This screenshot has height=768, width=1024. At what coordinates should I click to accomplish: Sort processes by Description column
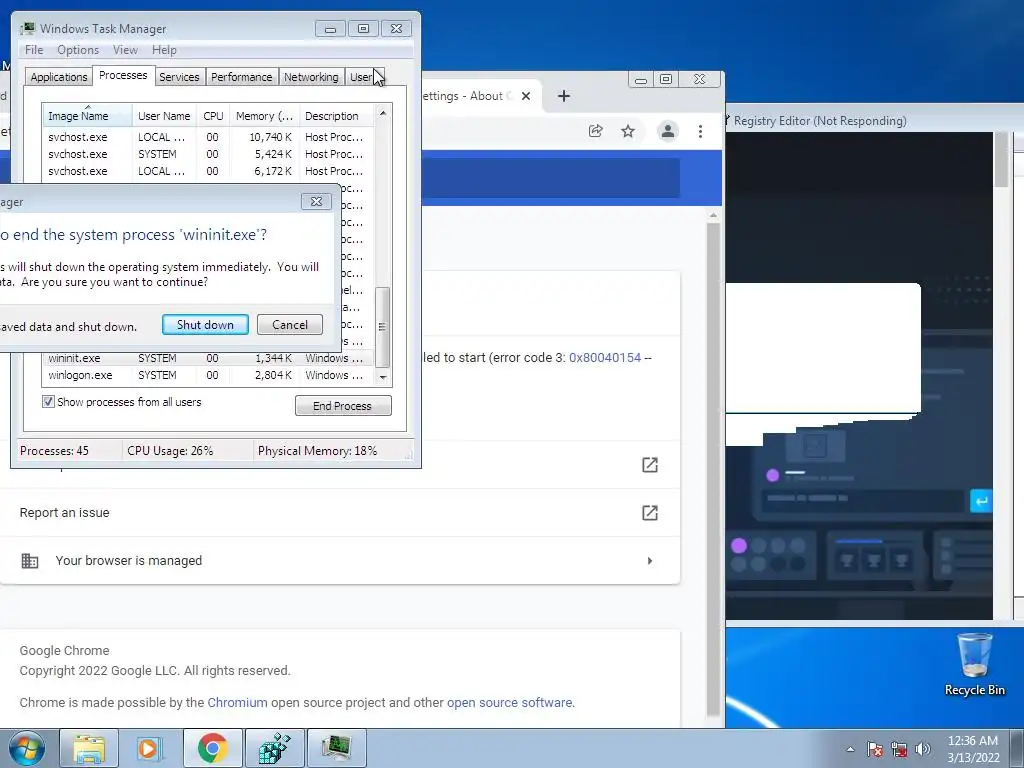point(336,116)
